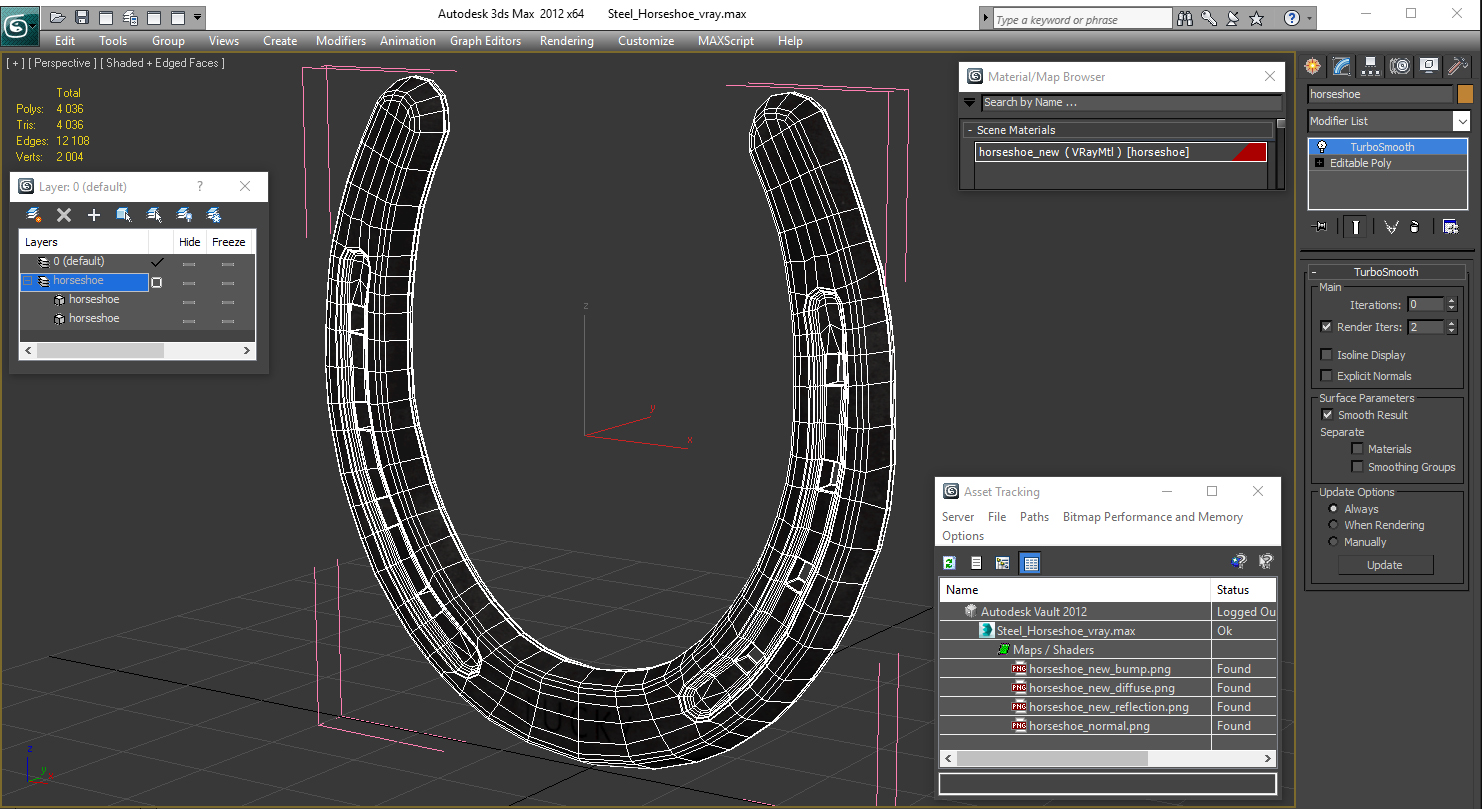Collapse the Scene Materials group

(969, 130)
